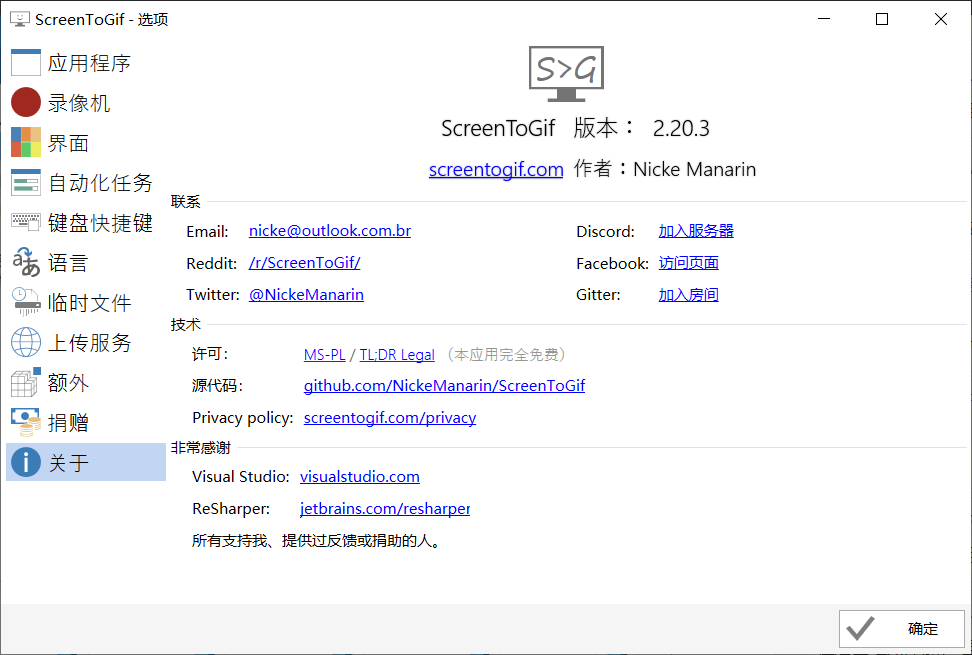This screenshot has width=972, height=655.
Task: Click the 语言 language icon
Action: coord(25,263)
